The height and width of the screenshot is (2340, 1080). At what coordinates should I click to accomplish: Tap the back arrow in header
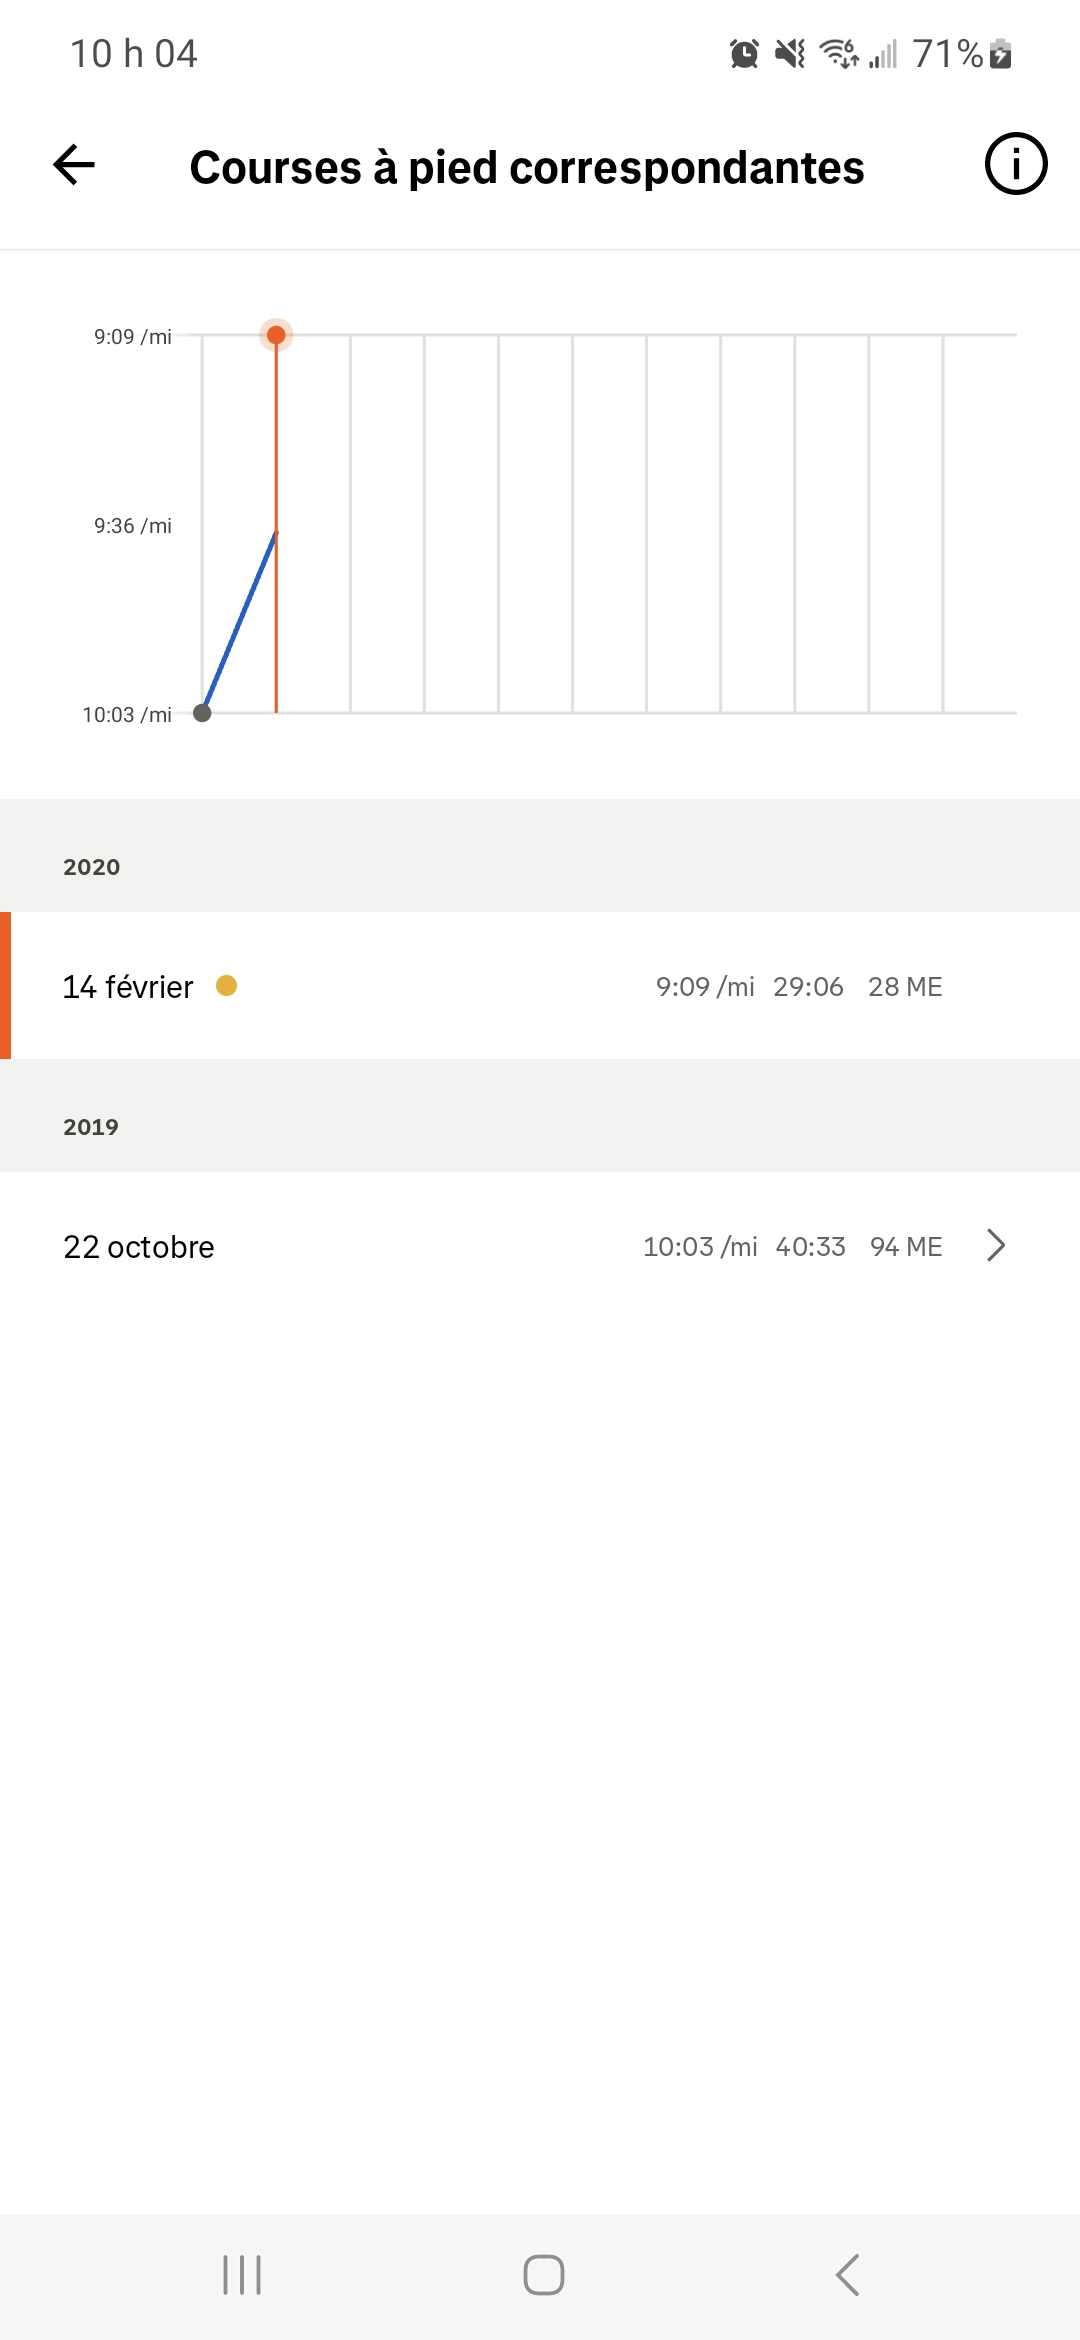(74, 165)
